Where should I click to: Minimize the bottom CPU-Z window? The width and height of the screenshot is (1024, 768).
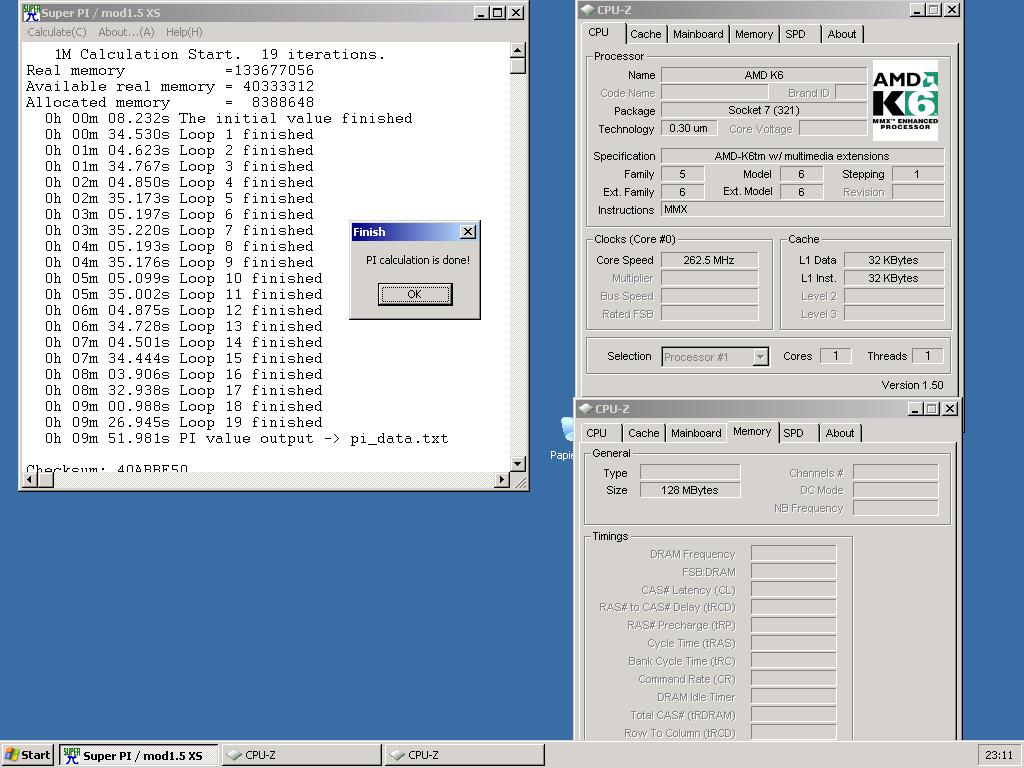(915, 409)
